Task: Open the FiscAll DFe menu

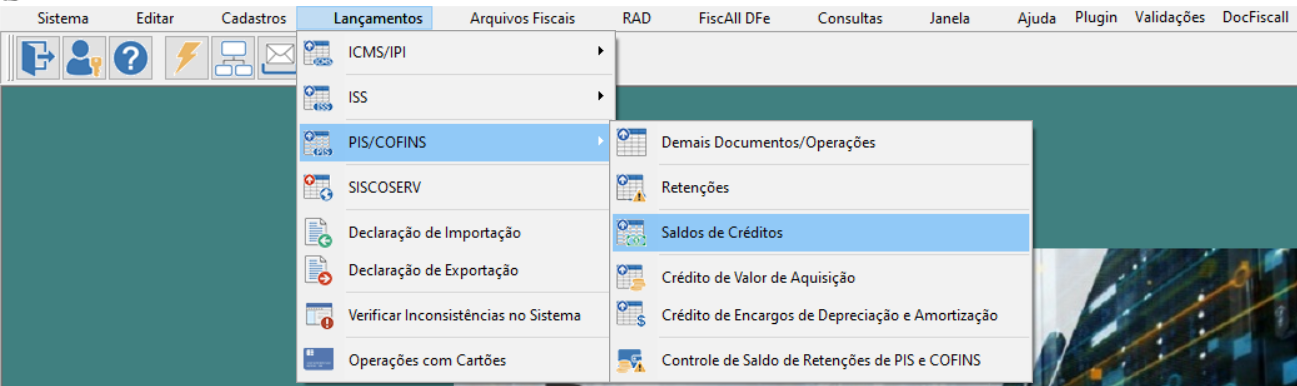Action: click(x=735, y=18)
